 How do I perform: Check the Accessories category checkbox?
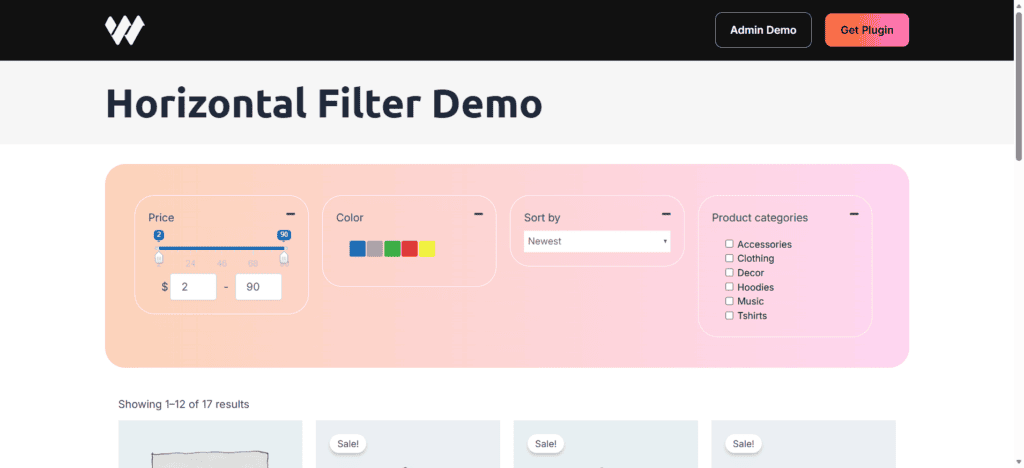[x=729, y=243]
